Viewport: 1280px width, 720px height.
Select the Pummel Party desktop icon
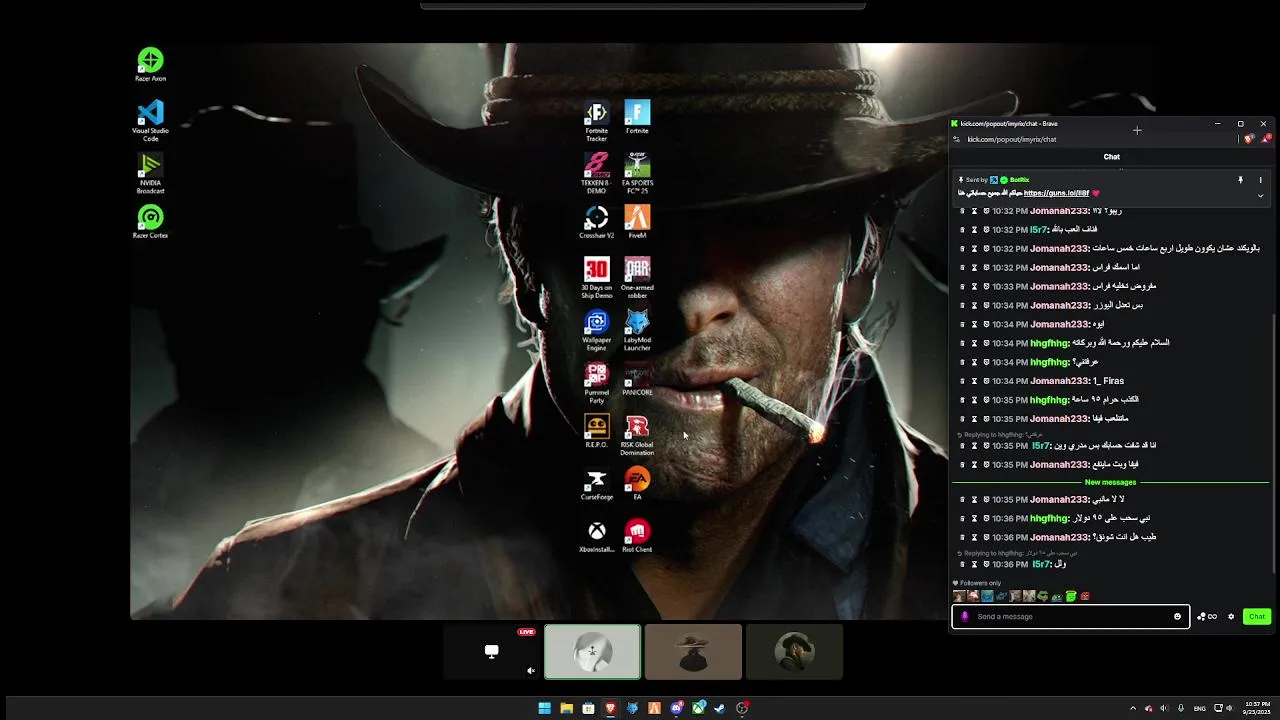(597, 383)
